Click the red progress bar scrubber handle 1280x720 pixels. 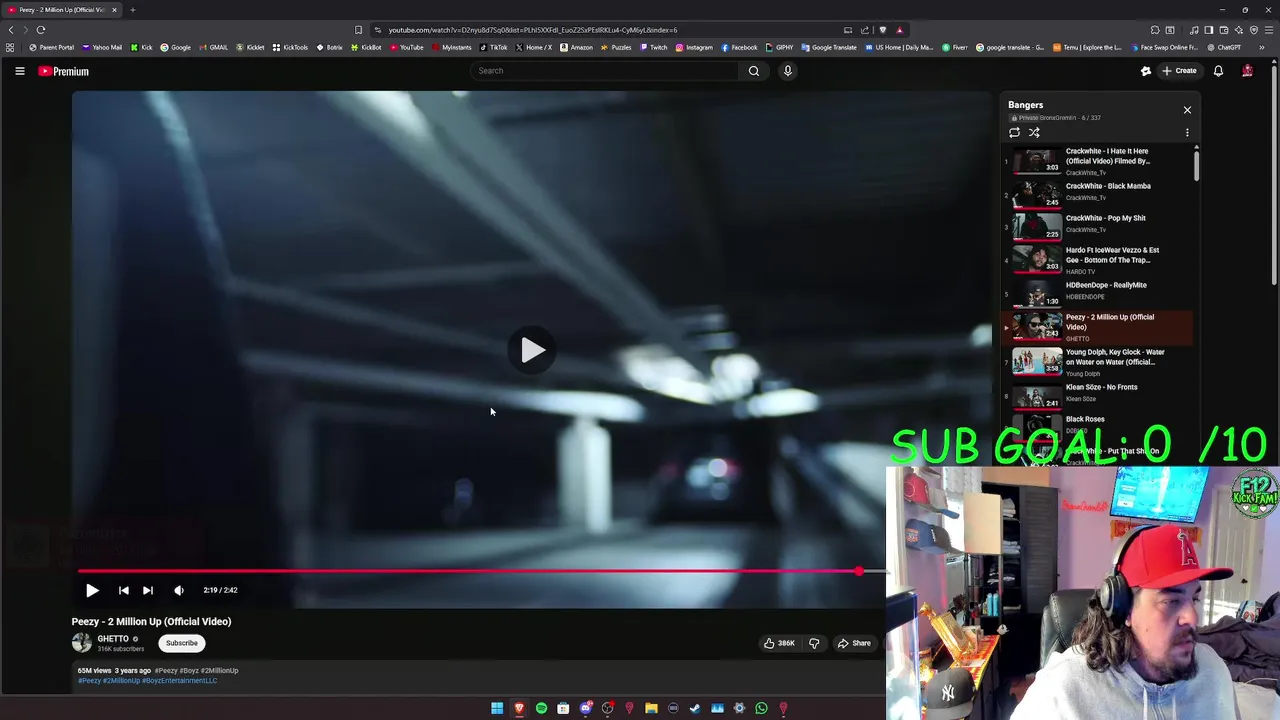point(859,571)
